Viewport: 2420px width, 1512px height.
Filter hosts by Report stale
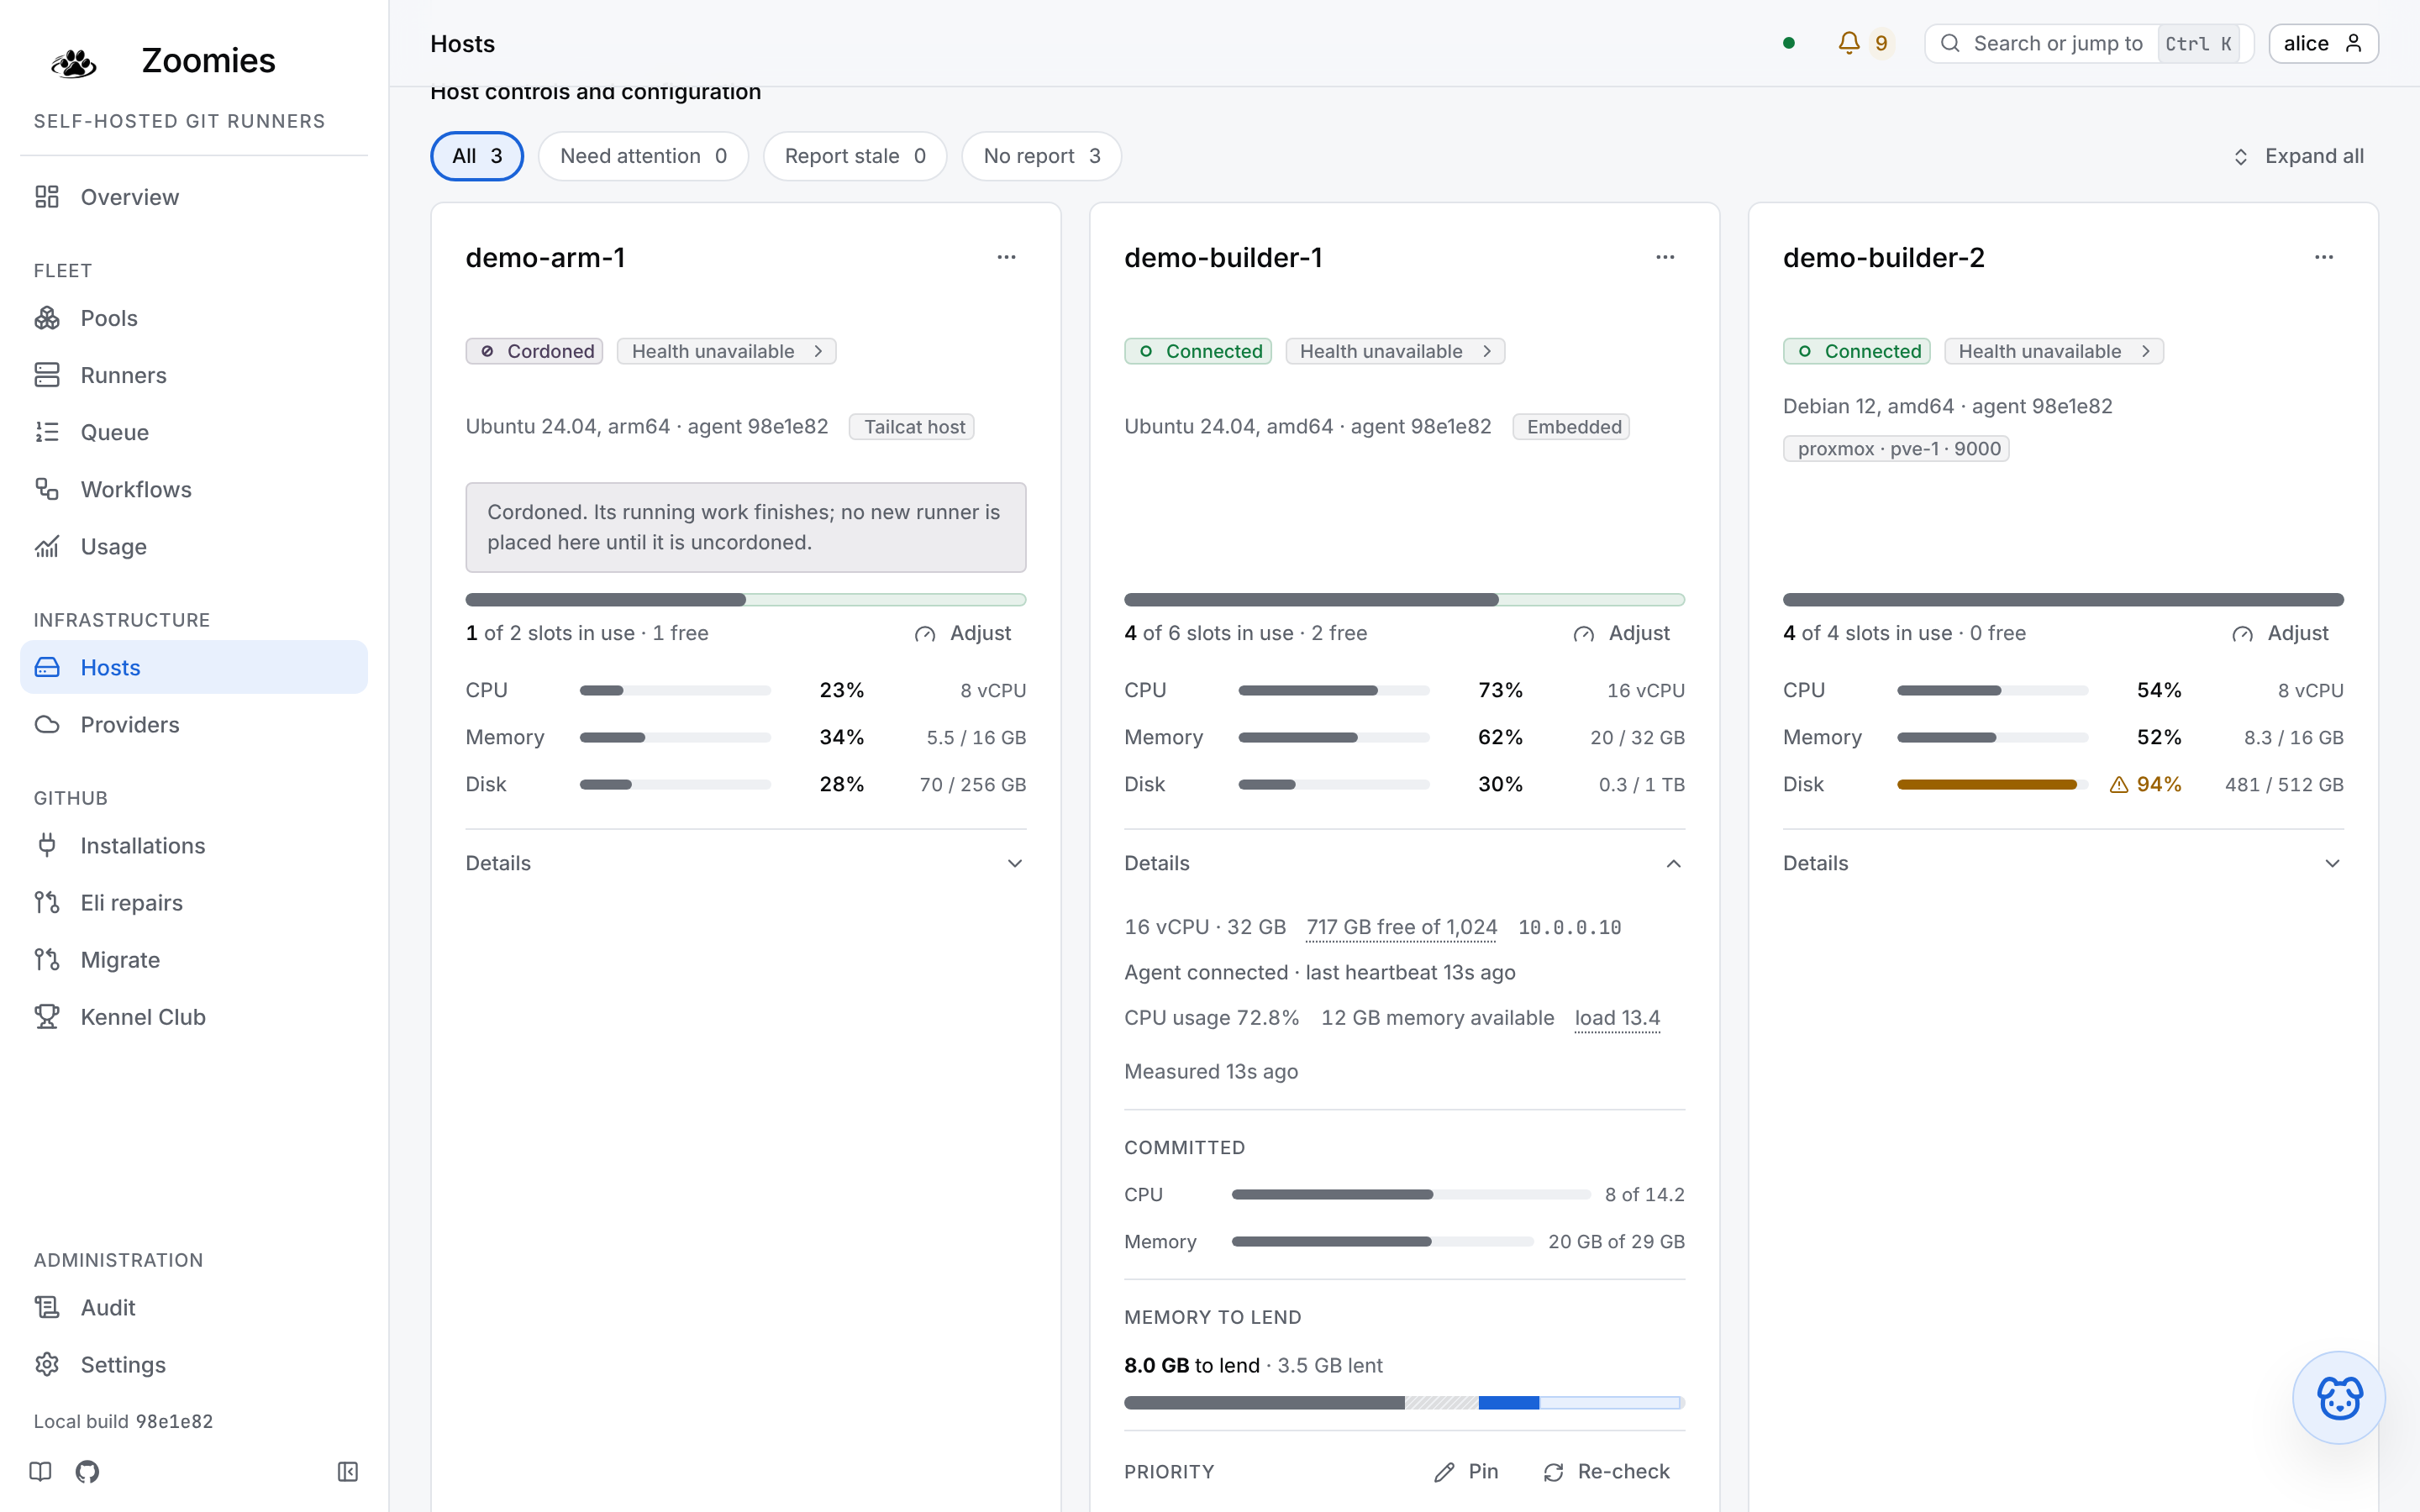855,156
